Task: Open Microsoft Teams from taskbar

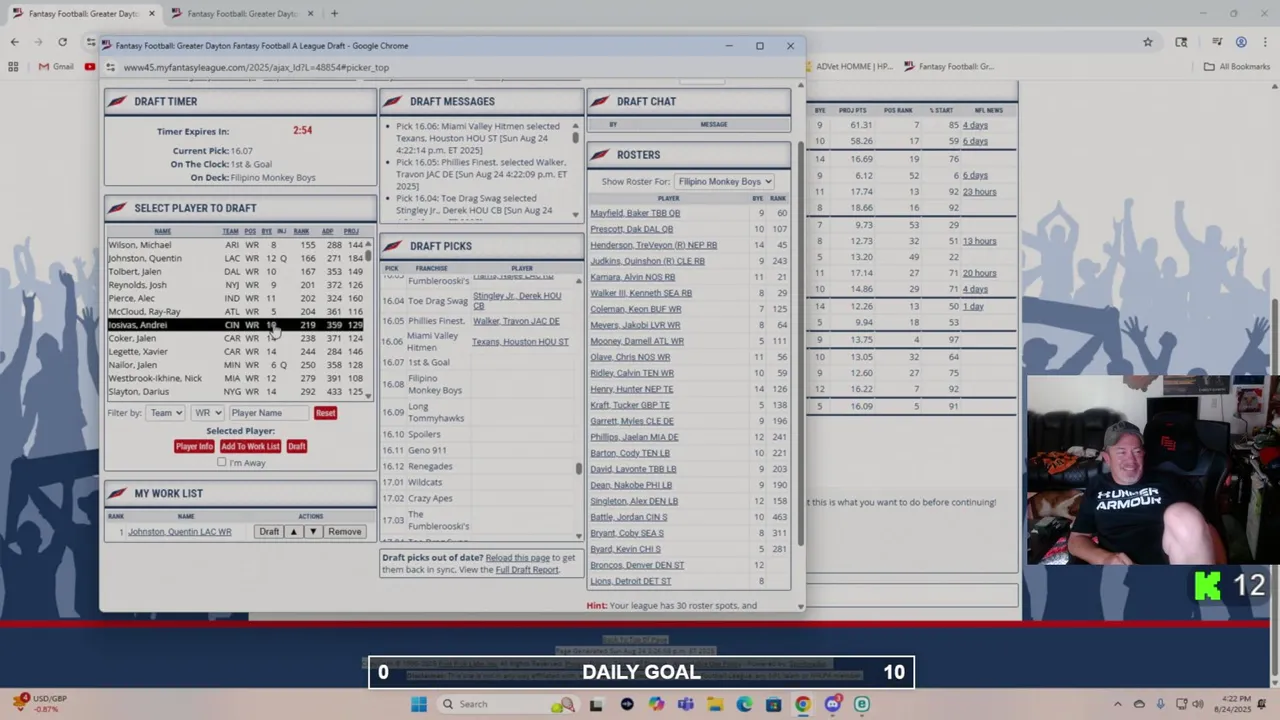Action: (685, 704)
